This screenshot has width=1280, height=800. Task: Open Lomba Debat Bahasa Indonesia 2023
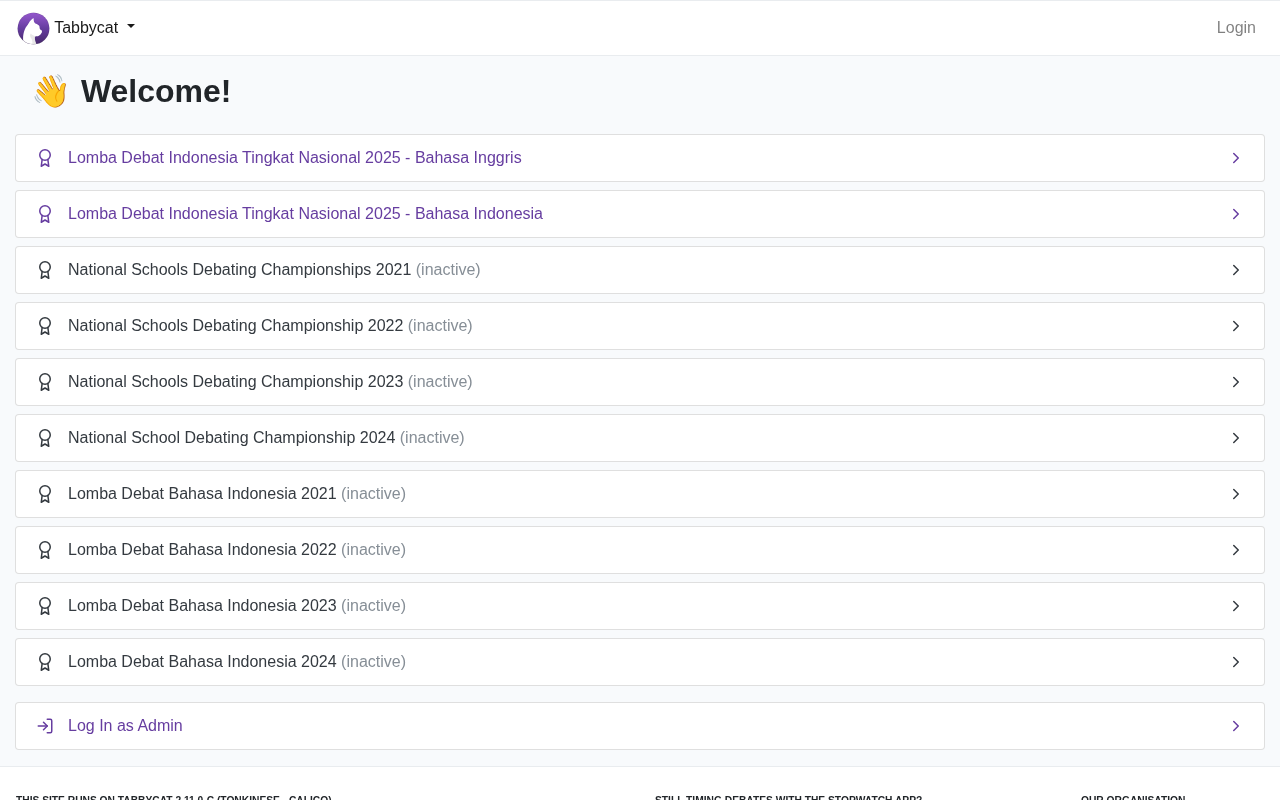640,606
